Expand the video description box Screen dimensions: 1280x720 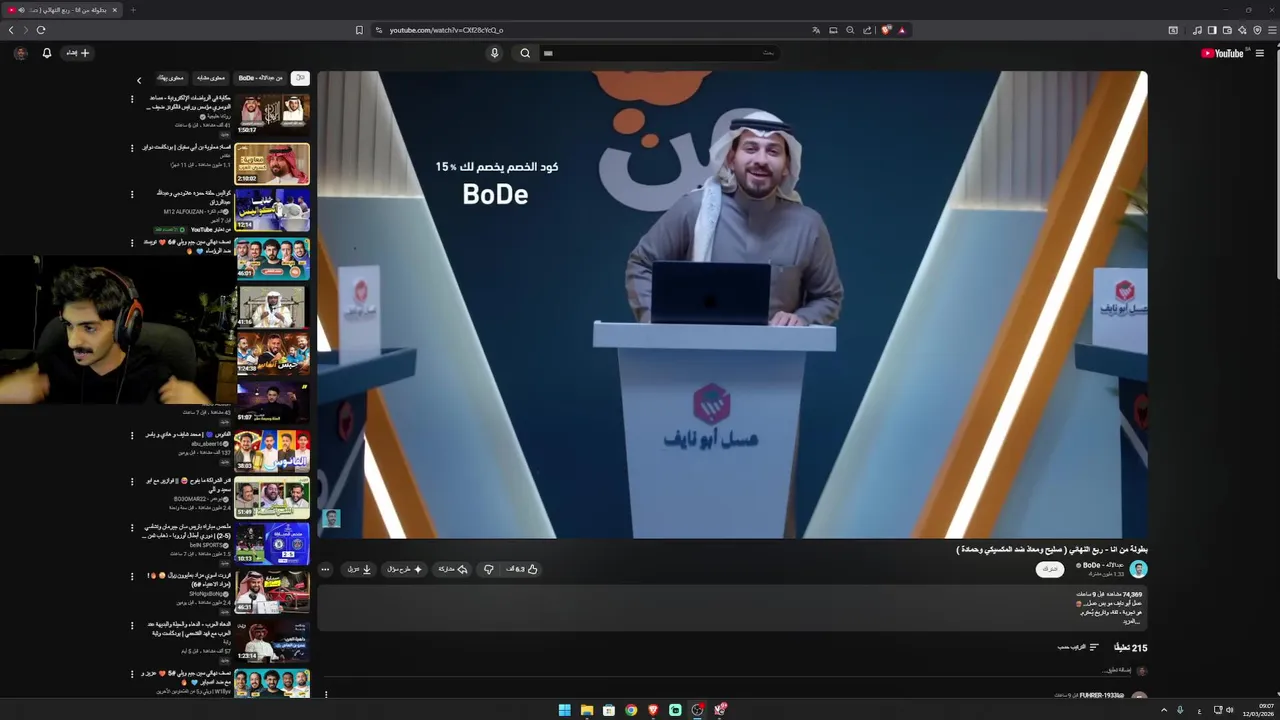[x=733, y=608]
